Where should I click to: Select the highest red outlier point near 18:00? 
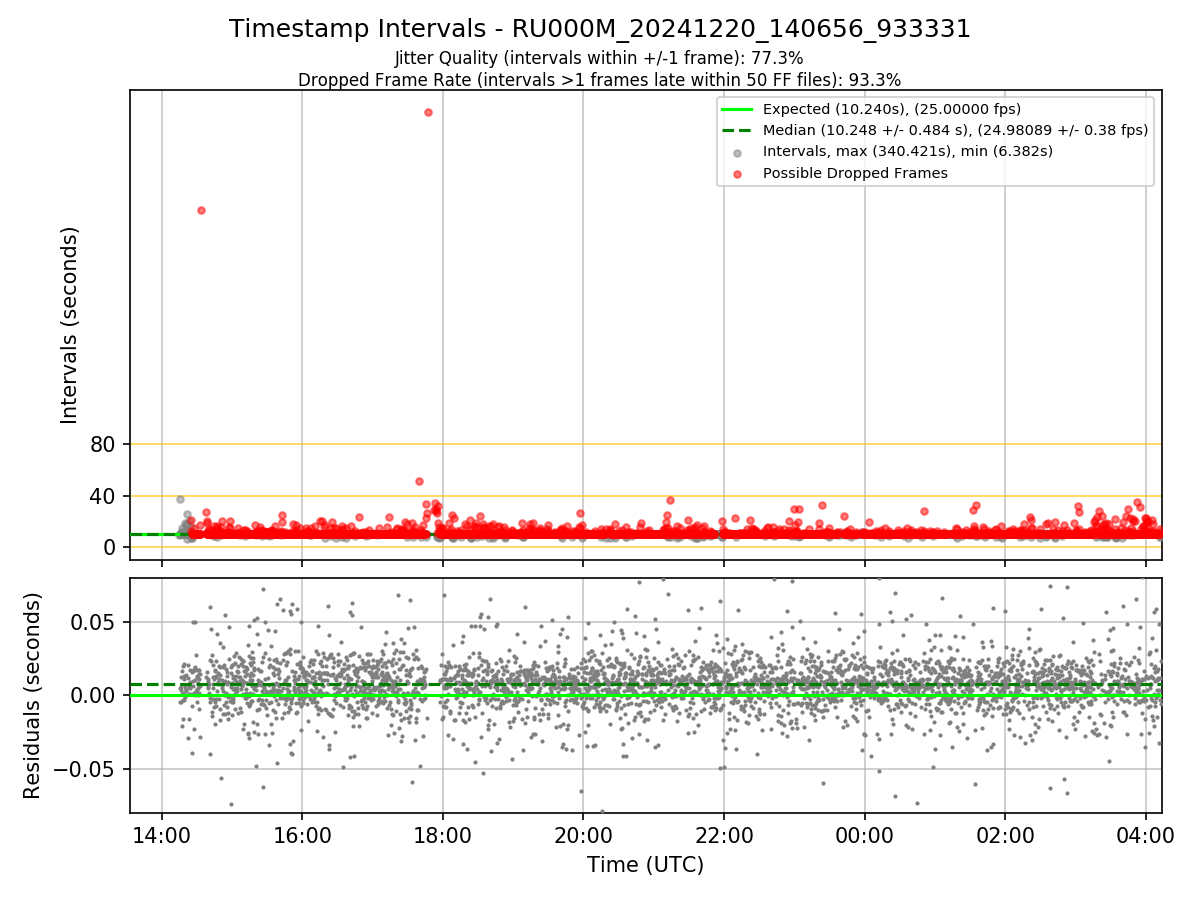(428, 112)
